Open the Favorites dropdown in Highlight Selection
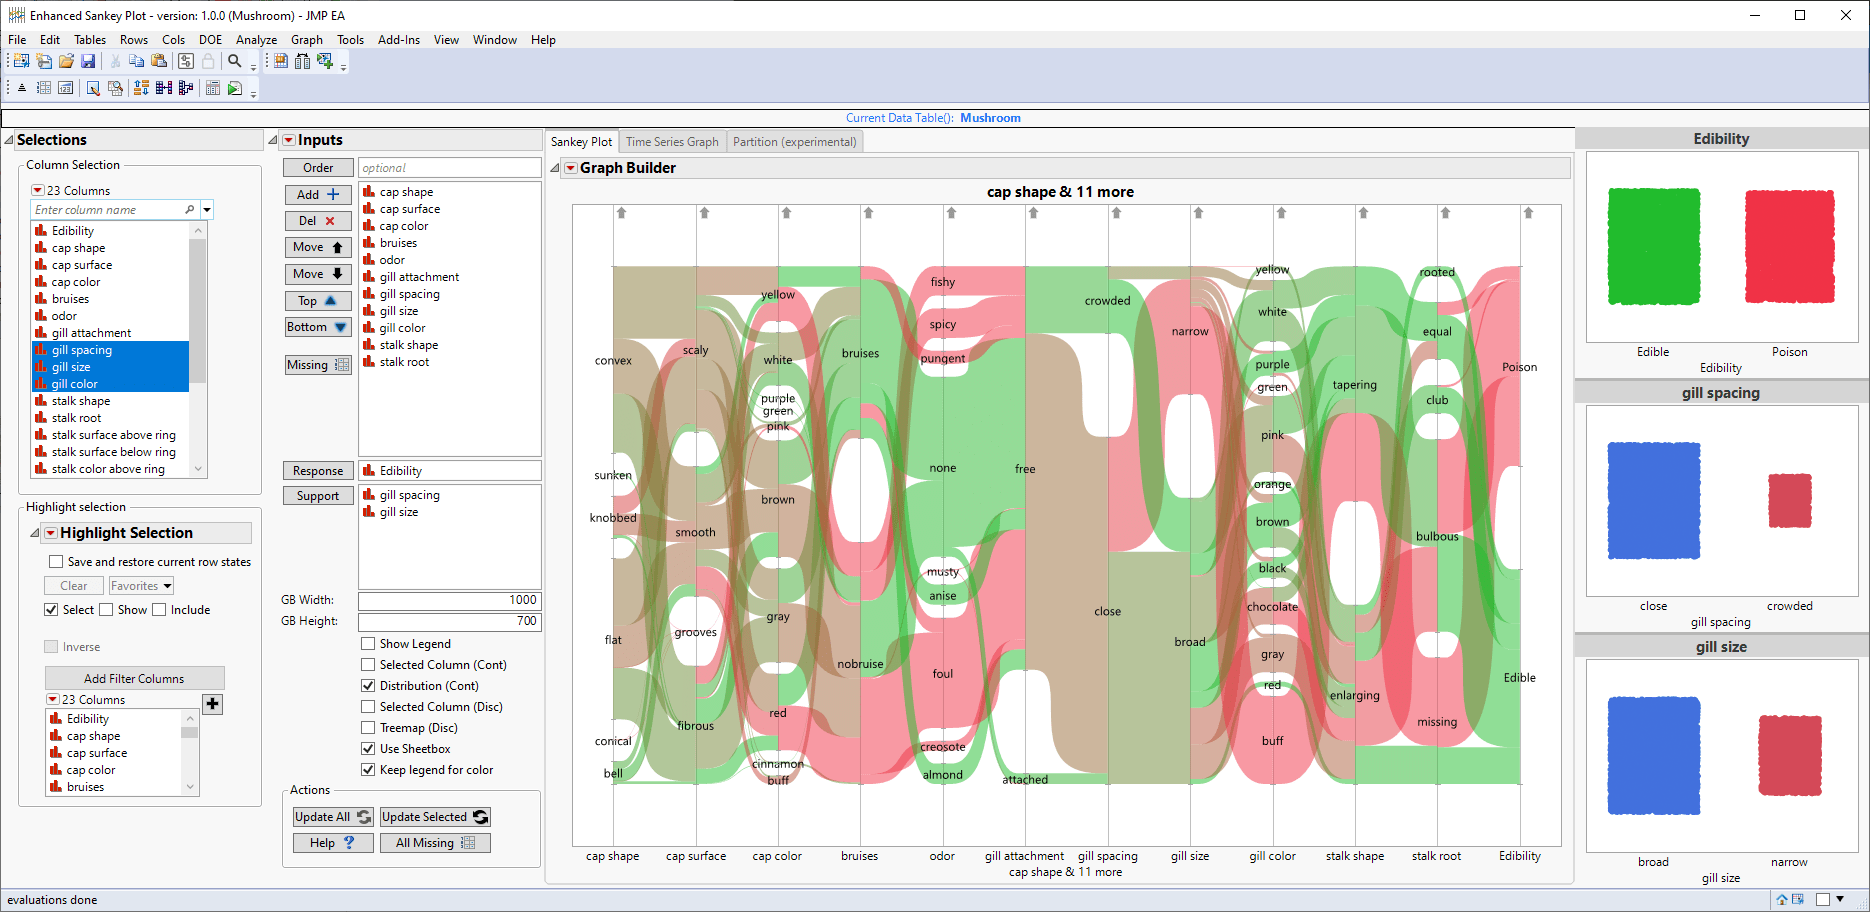Screen dimensions: 1870x912 (140, 585)
